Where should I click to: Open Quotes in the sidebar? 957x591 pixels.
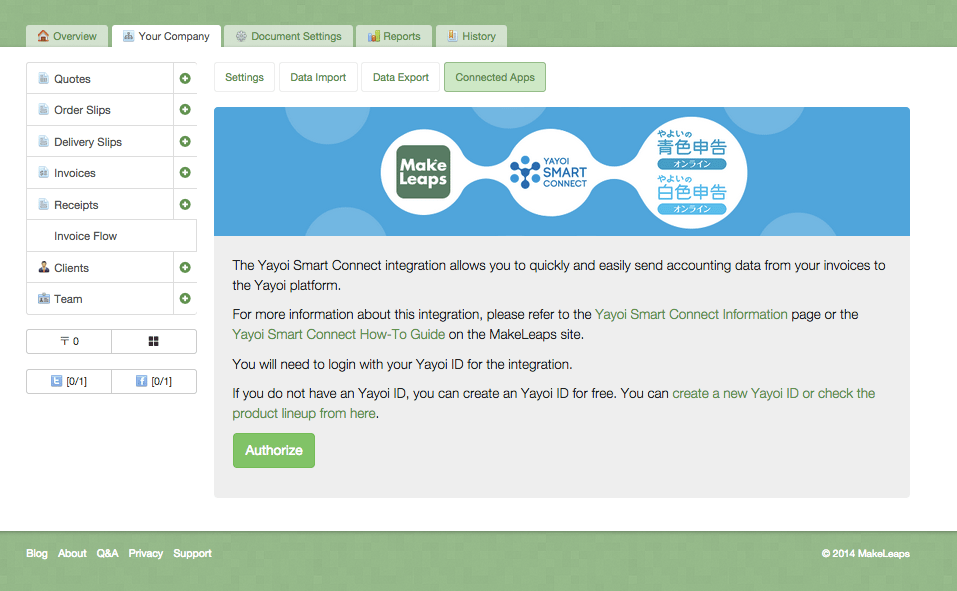tap(100, 78)
